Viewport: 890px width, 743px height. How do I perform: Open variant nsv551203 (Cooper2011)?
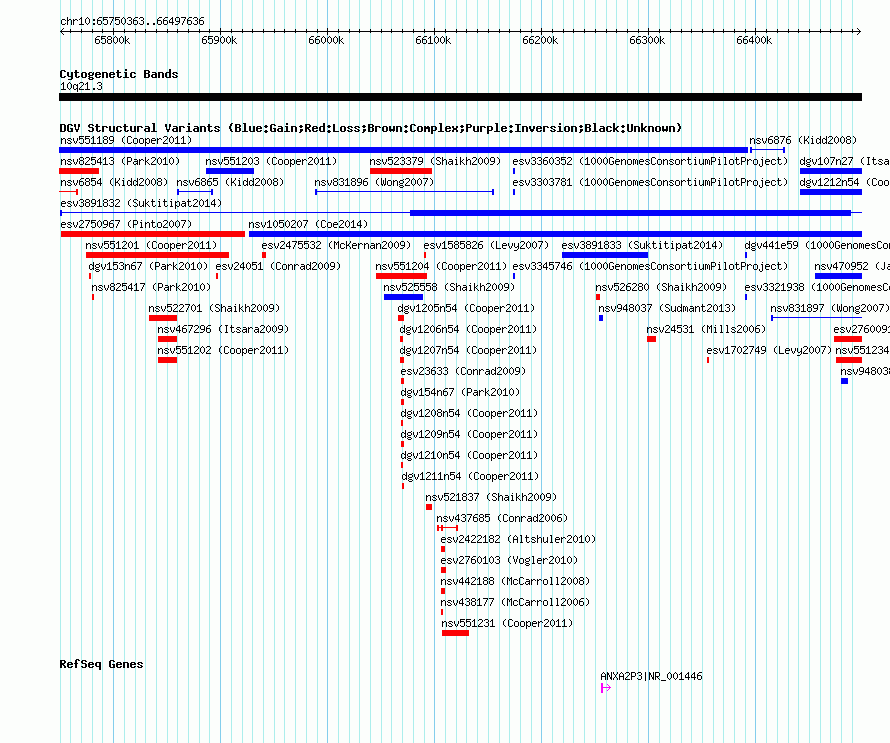tap(271, 161)
